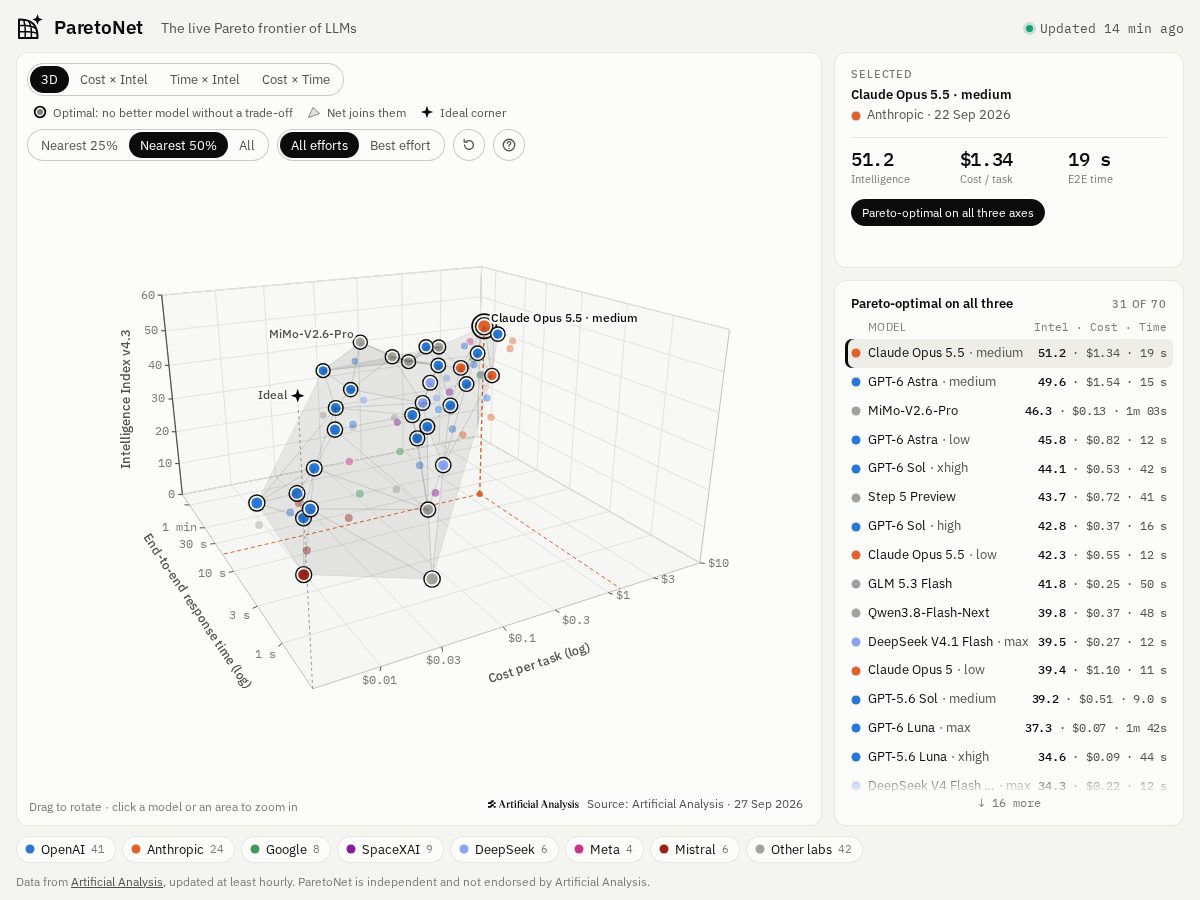Select Best effort option
The width and height of the screenshot is (1200, 900).
tap(400, 145)
